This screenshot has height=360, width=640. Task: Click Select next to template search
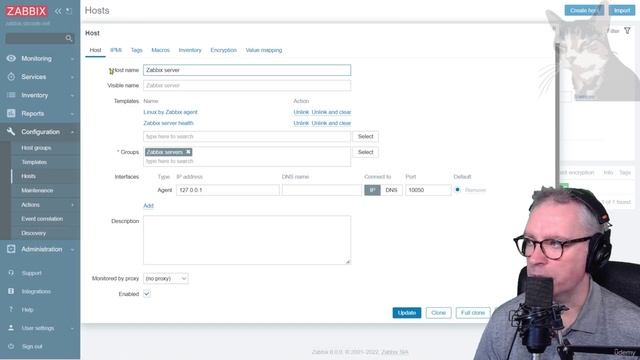(x=365, y=136)
